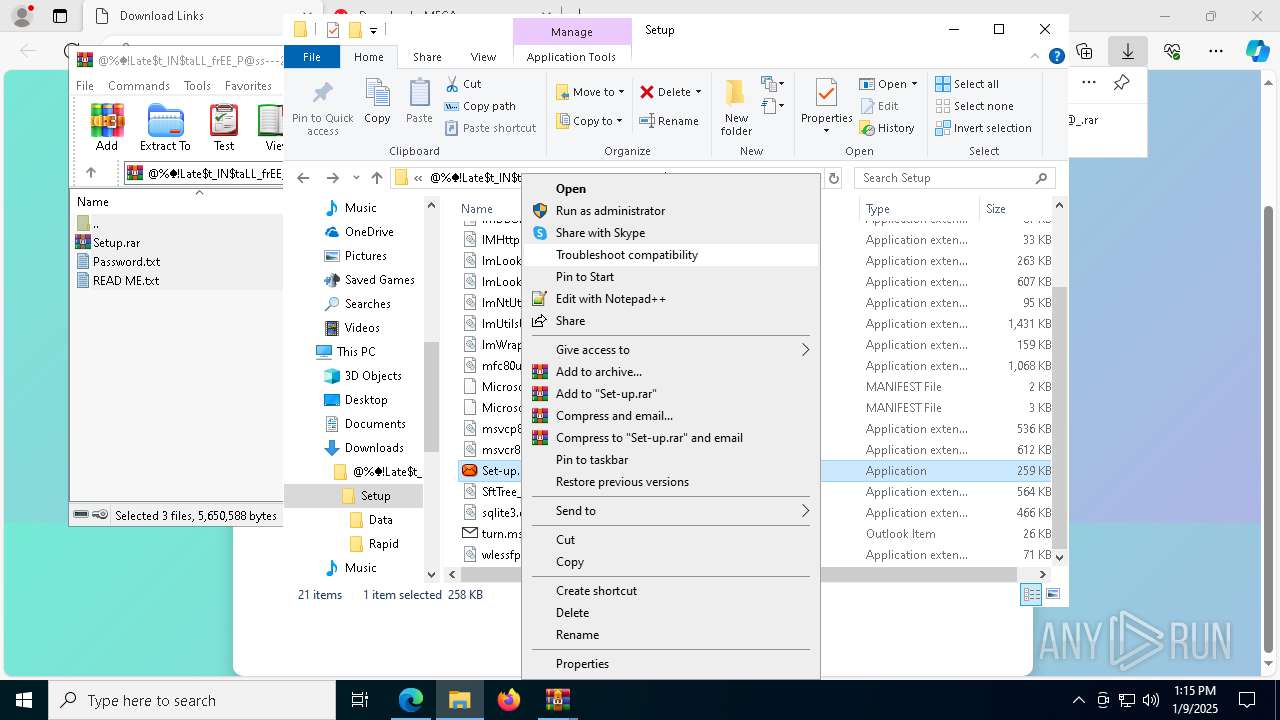
Task: Click the Type here to search box
Action: tap(192, 700)
